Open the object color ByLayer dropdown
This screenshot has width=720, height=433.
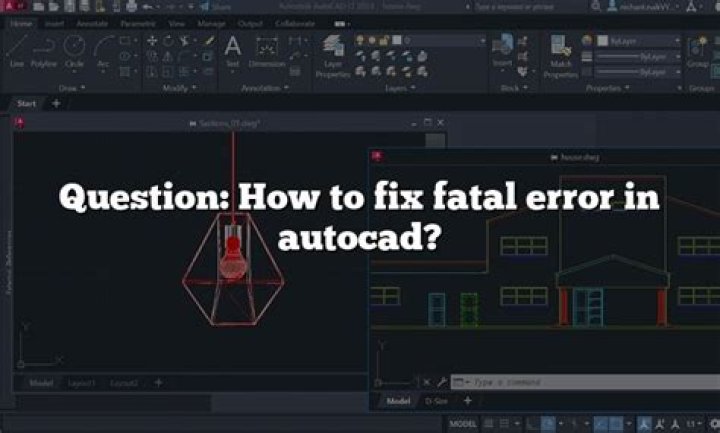click(639, 41)
